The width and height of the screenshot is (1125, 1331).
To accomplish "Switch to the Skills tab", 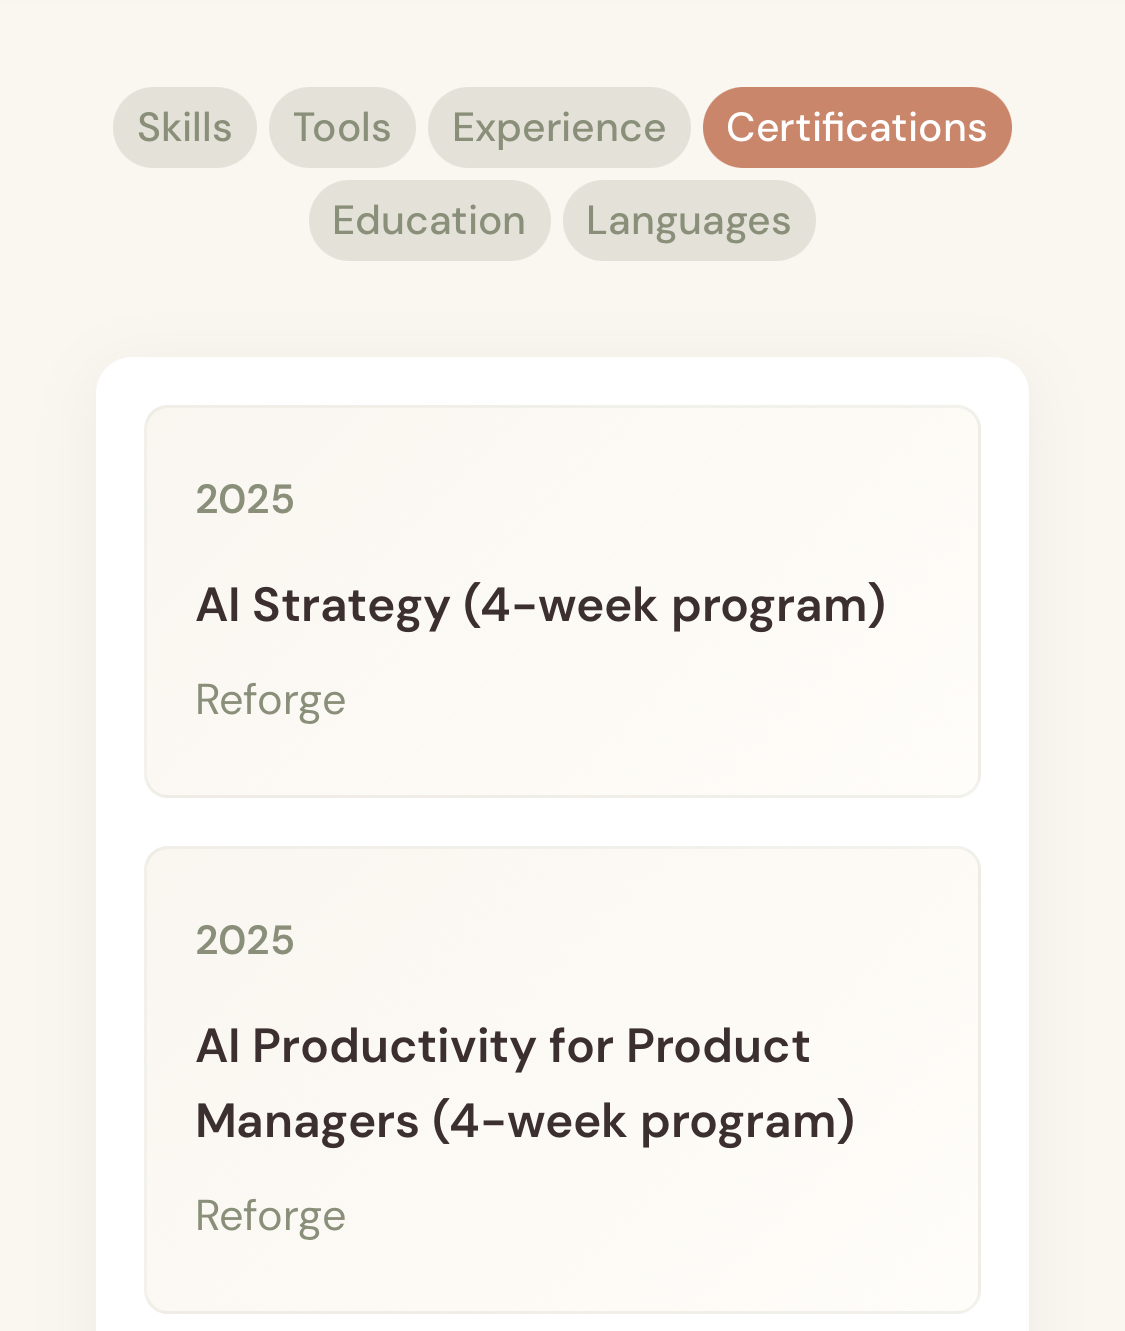I will 185,128.
